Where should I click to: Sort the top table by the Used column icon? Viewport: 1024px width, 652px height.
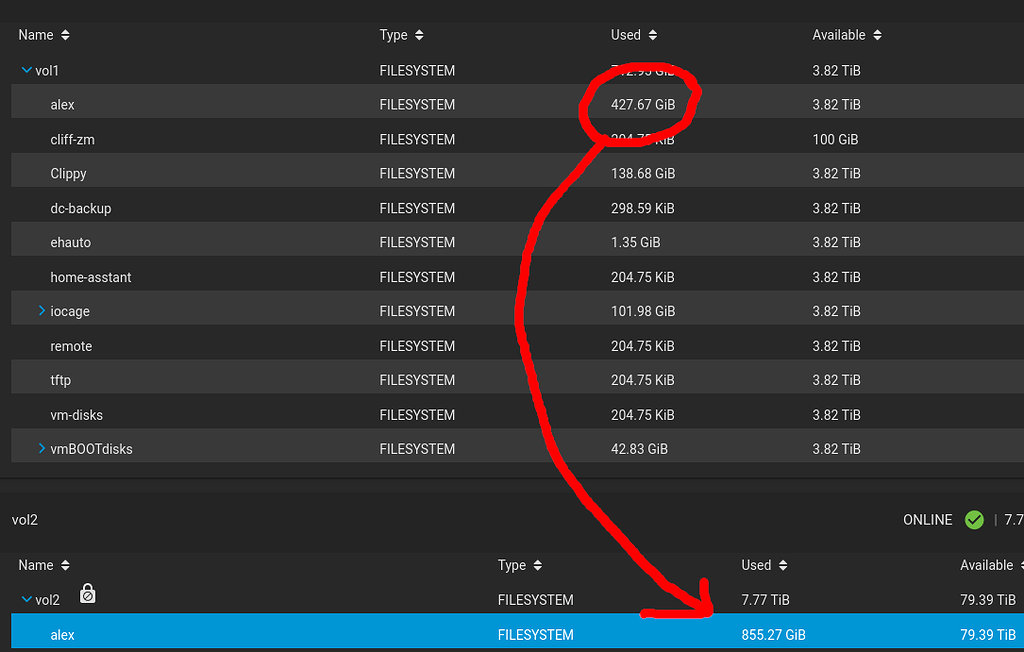[x=652, y=35]
